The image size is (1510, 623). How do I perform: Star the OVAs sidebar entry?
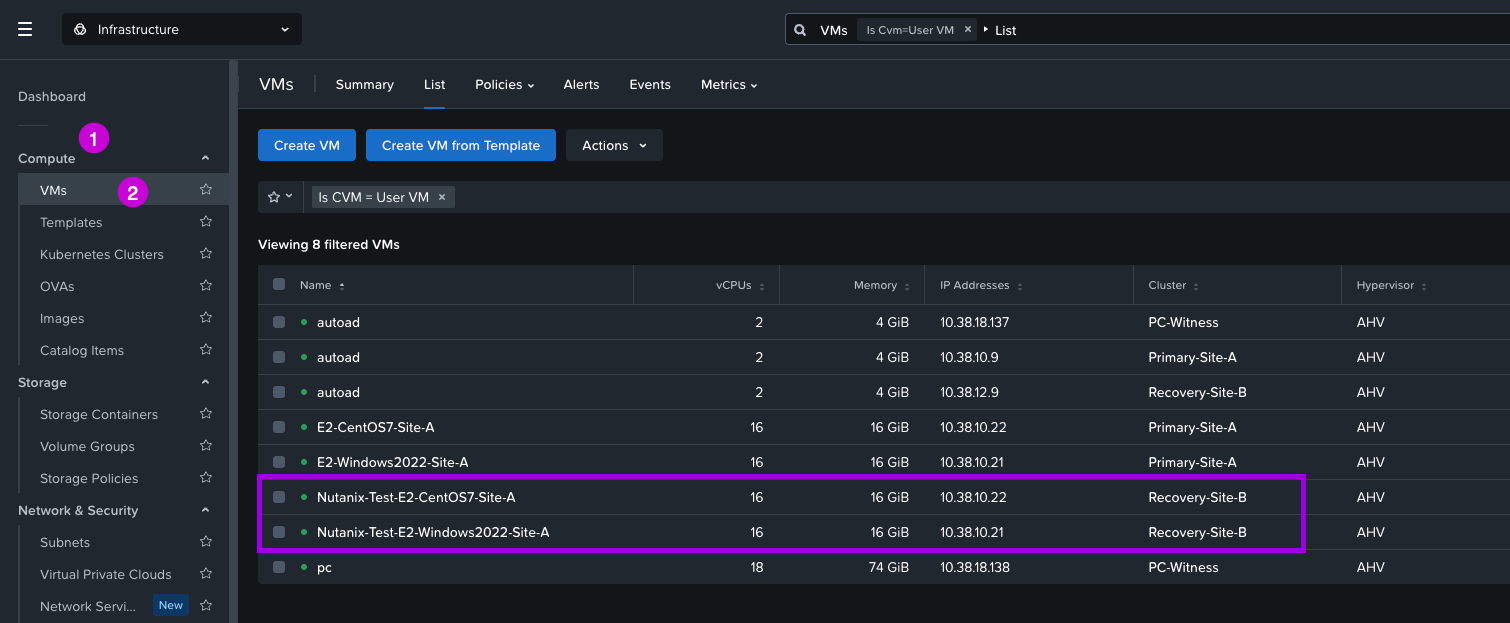point(206,285)
